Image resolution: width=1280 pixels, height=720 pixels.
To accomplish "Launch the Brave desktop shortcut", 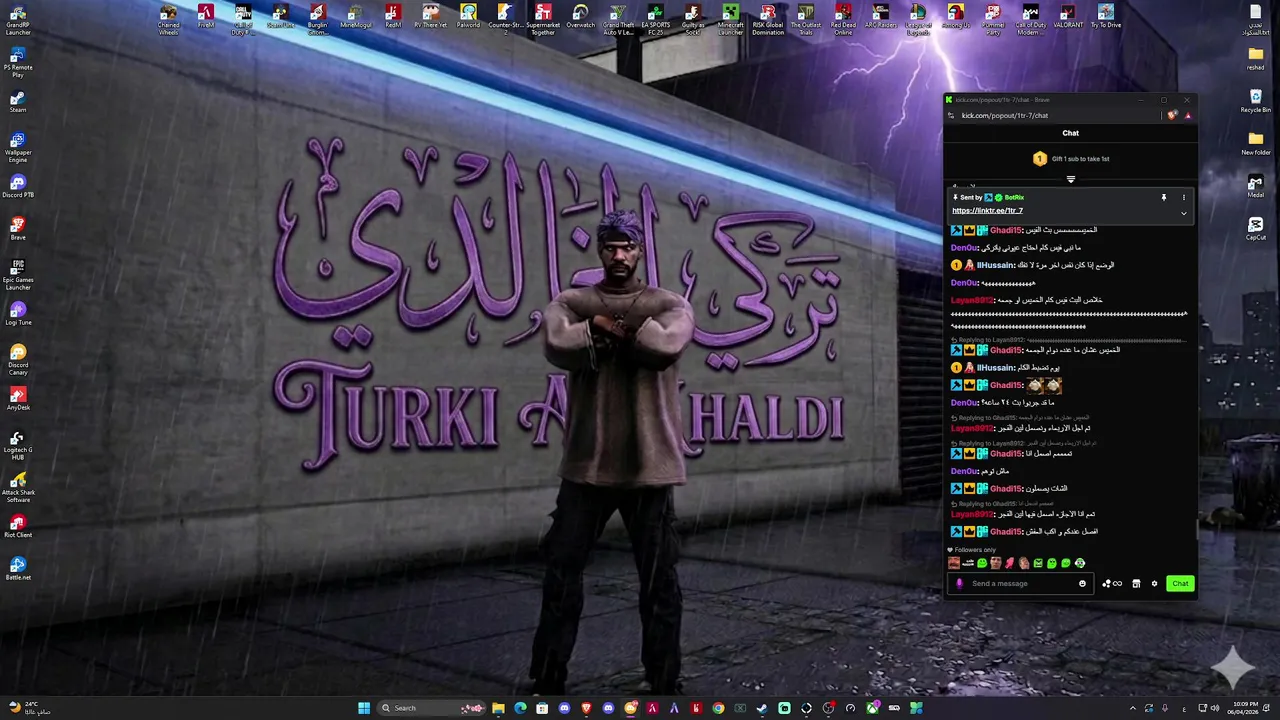I will [x=18, y=230].
